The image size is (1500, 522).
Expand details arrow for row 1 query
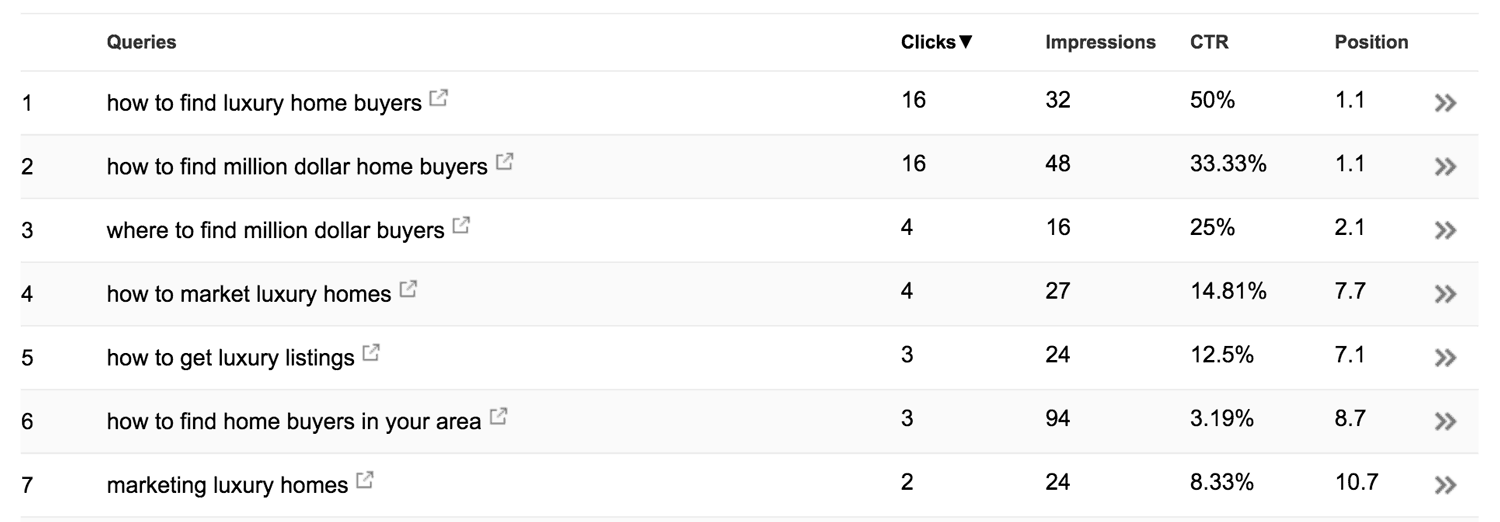[x=1444, y=103]
